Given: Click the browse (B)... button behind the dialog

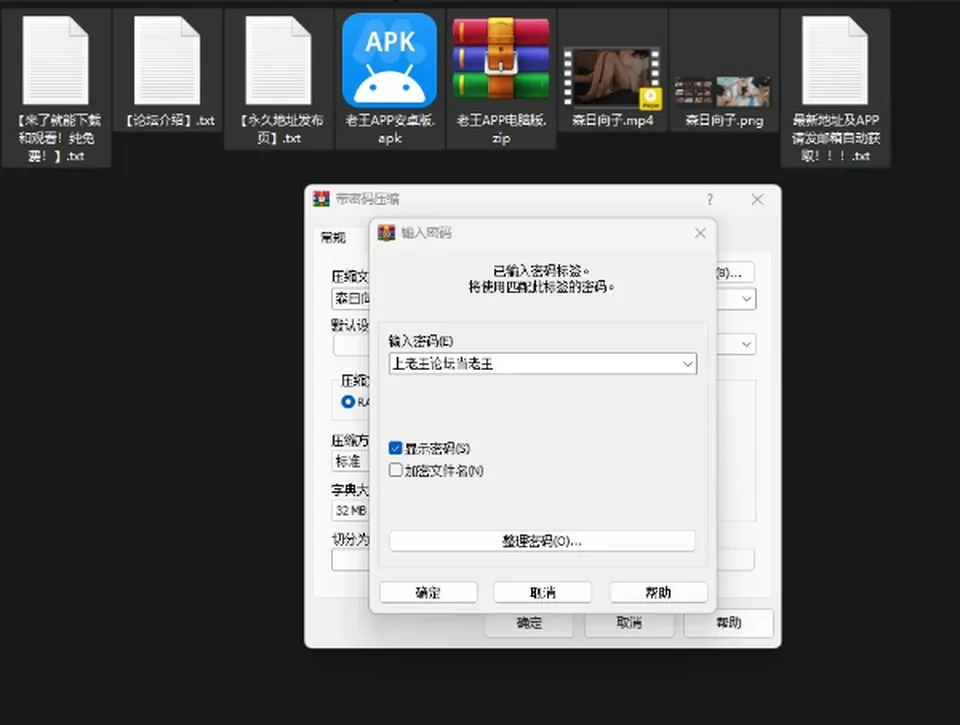Looking at the screenshot, I should 735,272.
